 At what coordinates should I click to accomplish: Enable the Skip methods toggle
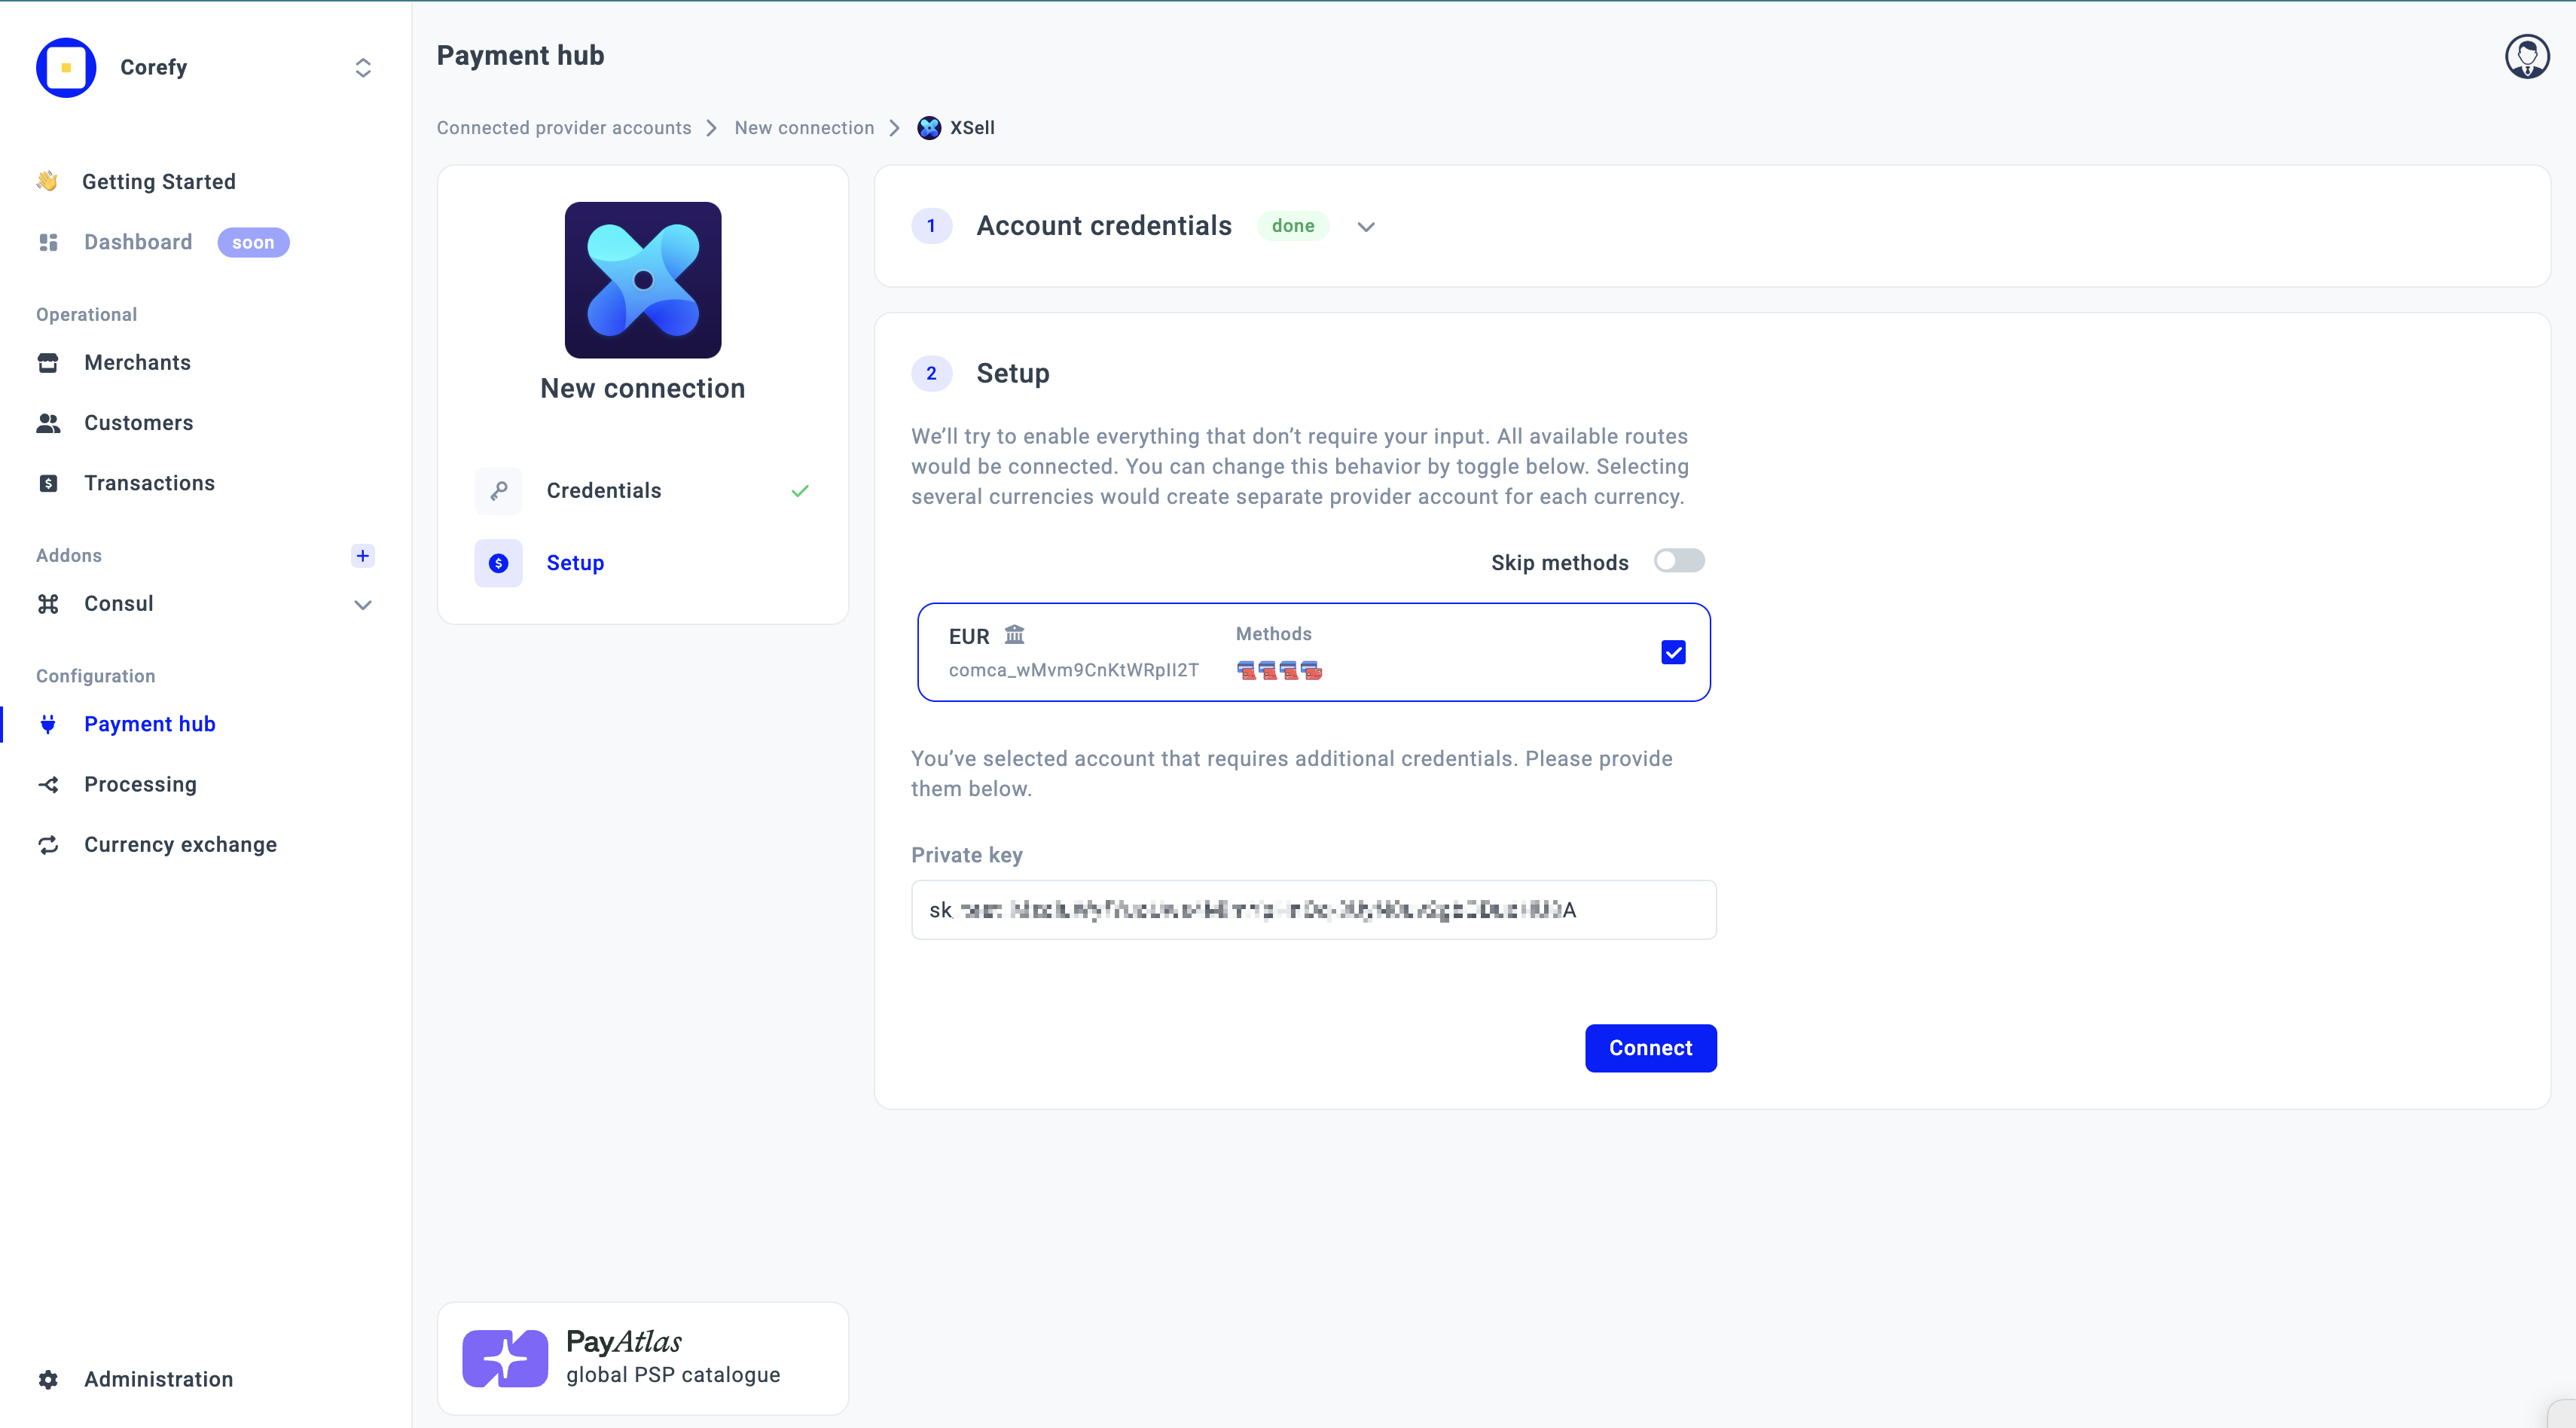(1678, 561)
